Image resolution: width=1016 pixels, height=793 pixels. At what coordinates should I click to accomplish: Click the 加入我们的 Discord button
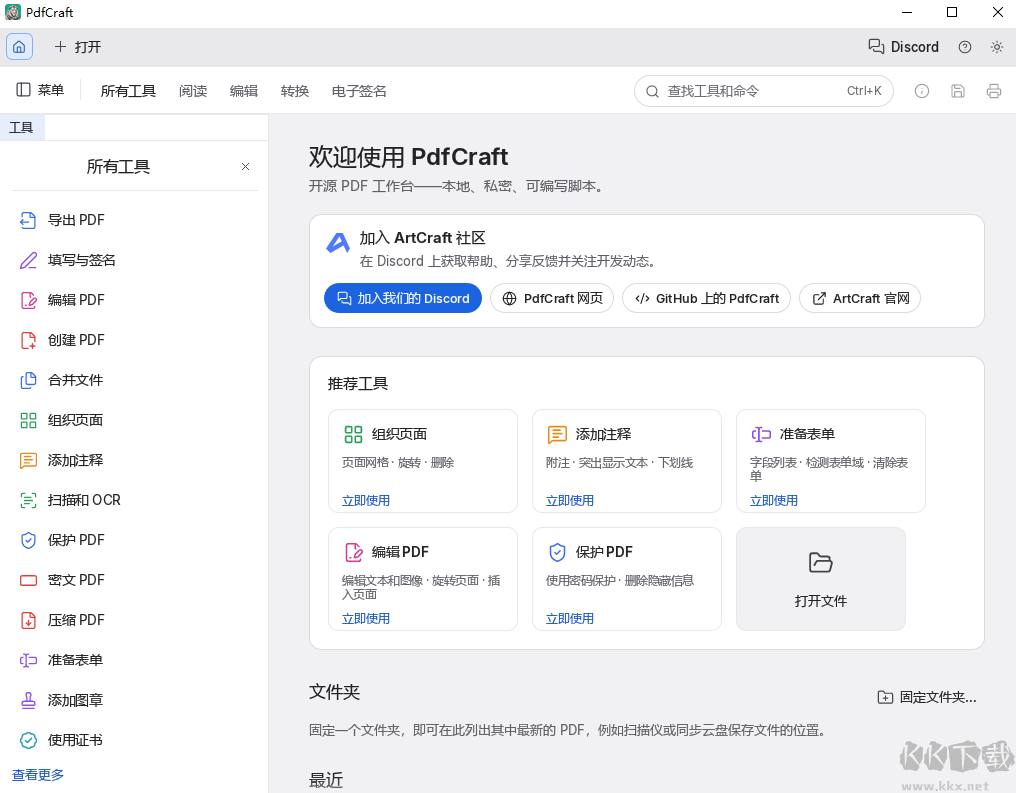tap(403, 298)
